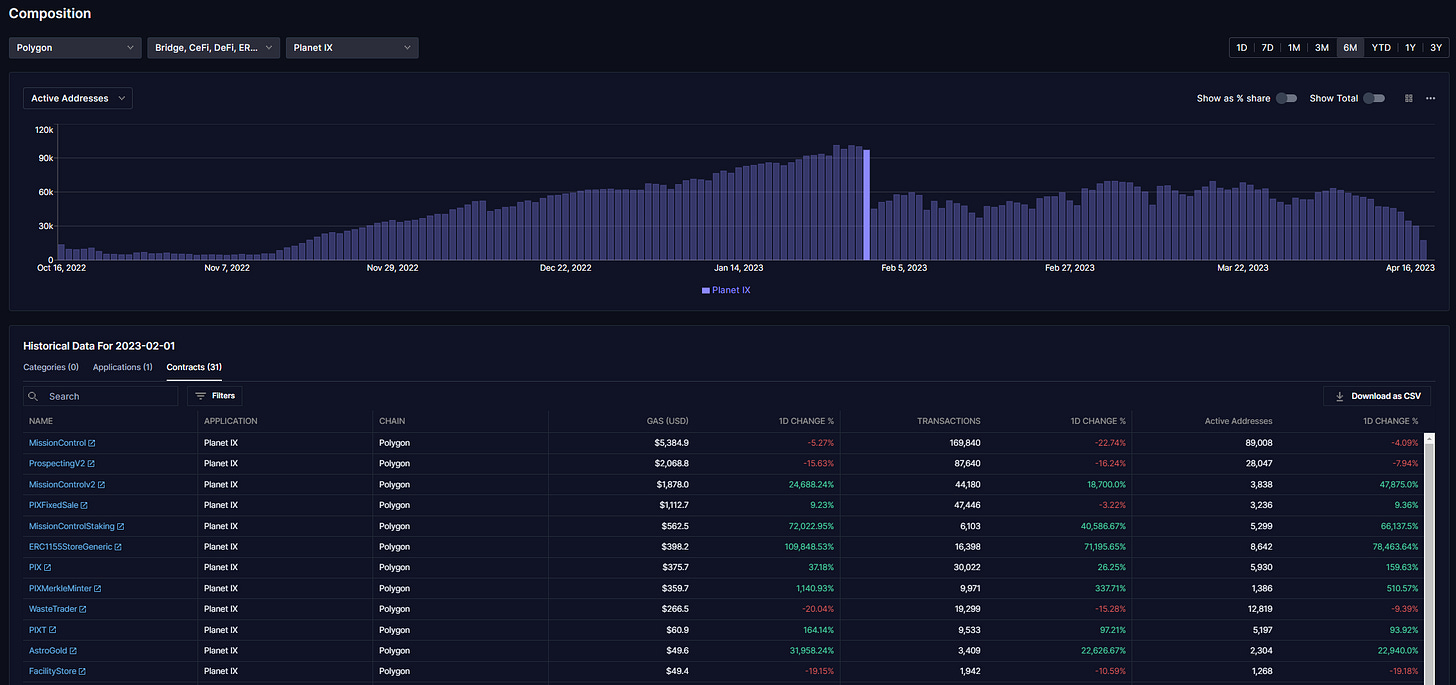Click the search magnifier icon
The image size is (1456, 685).
[35, 396]
